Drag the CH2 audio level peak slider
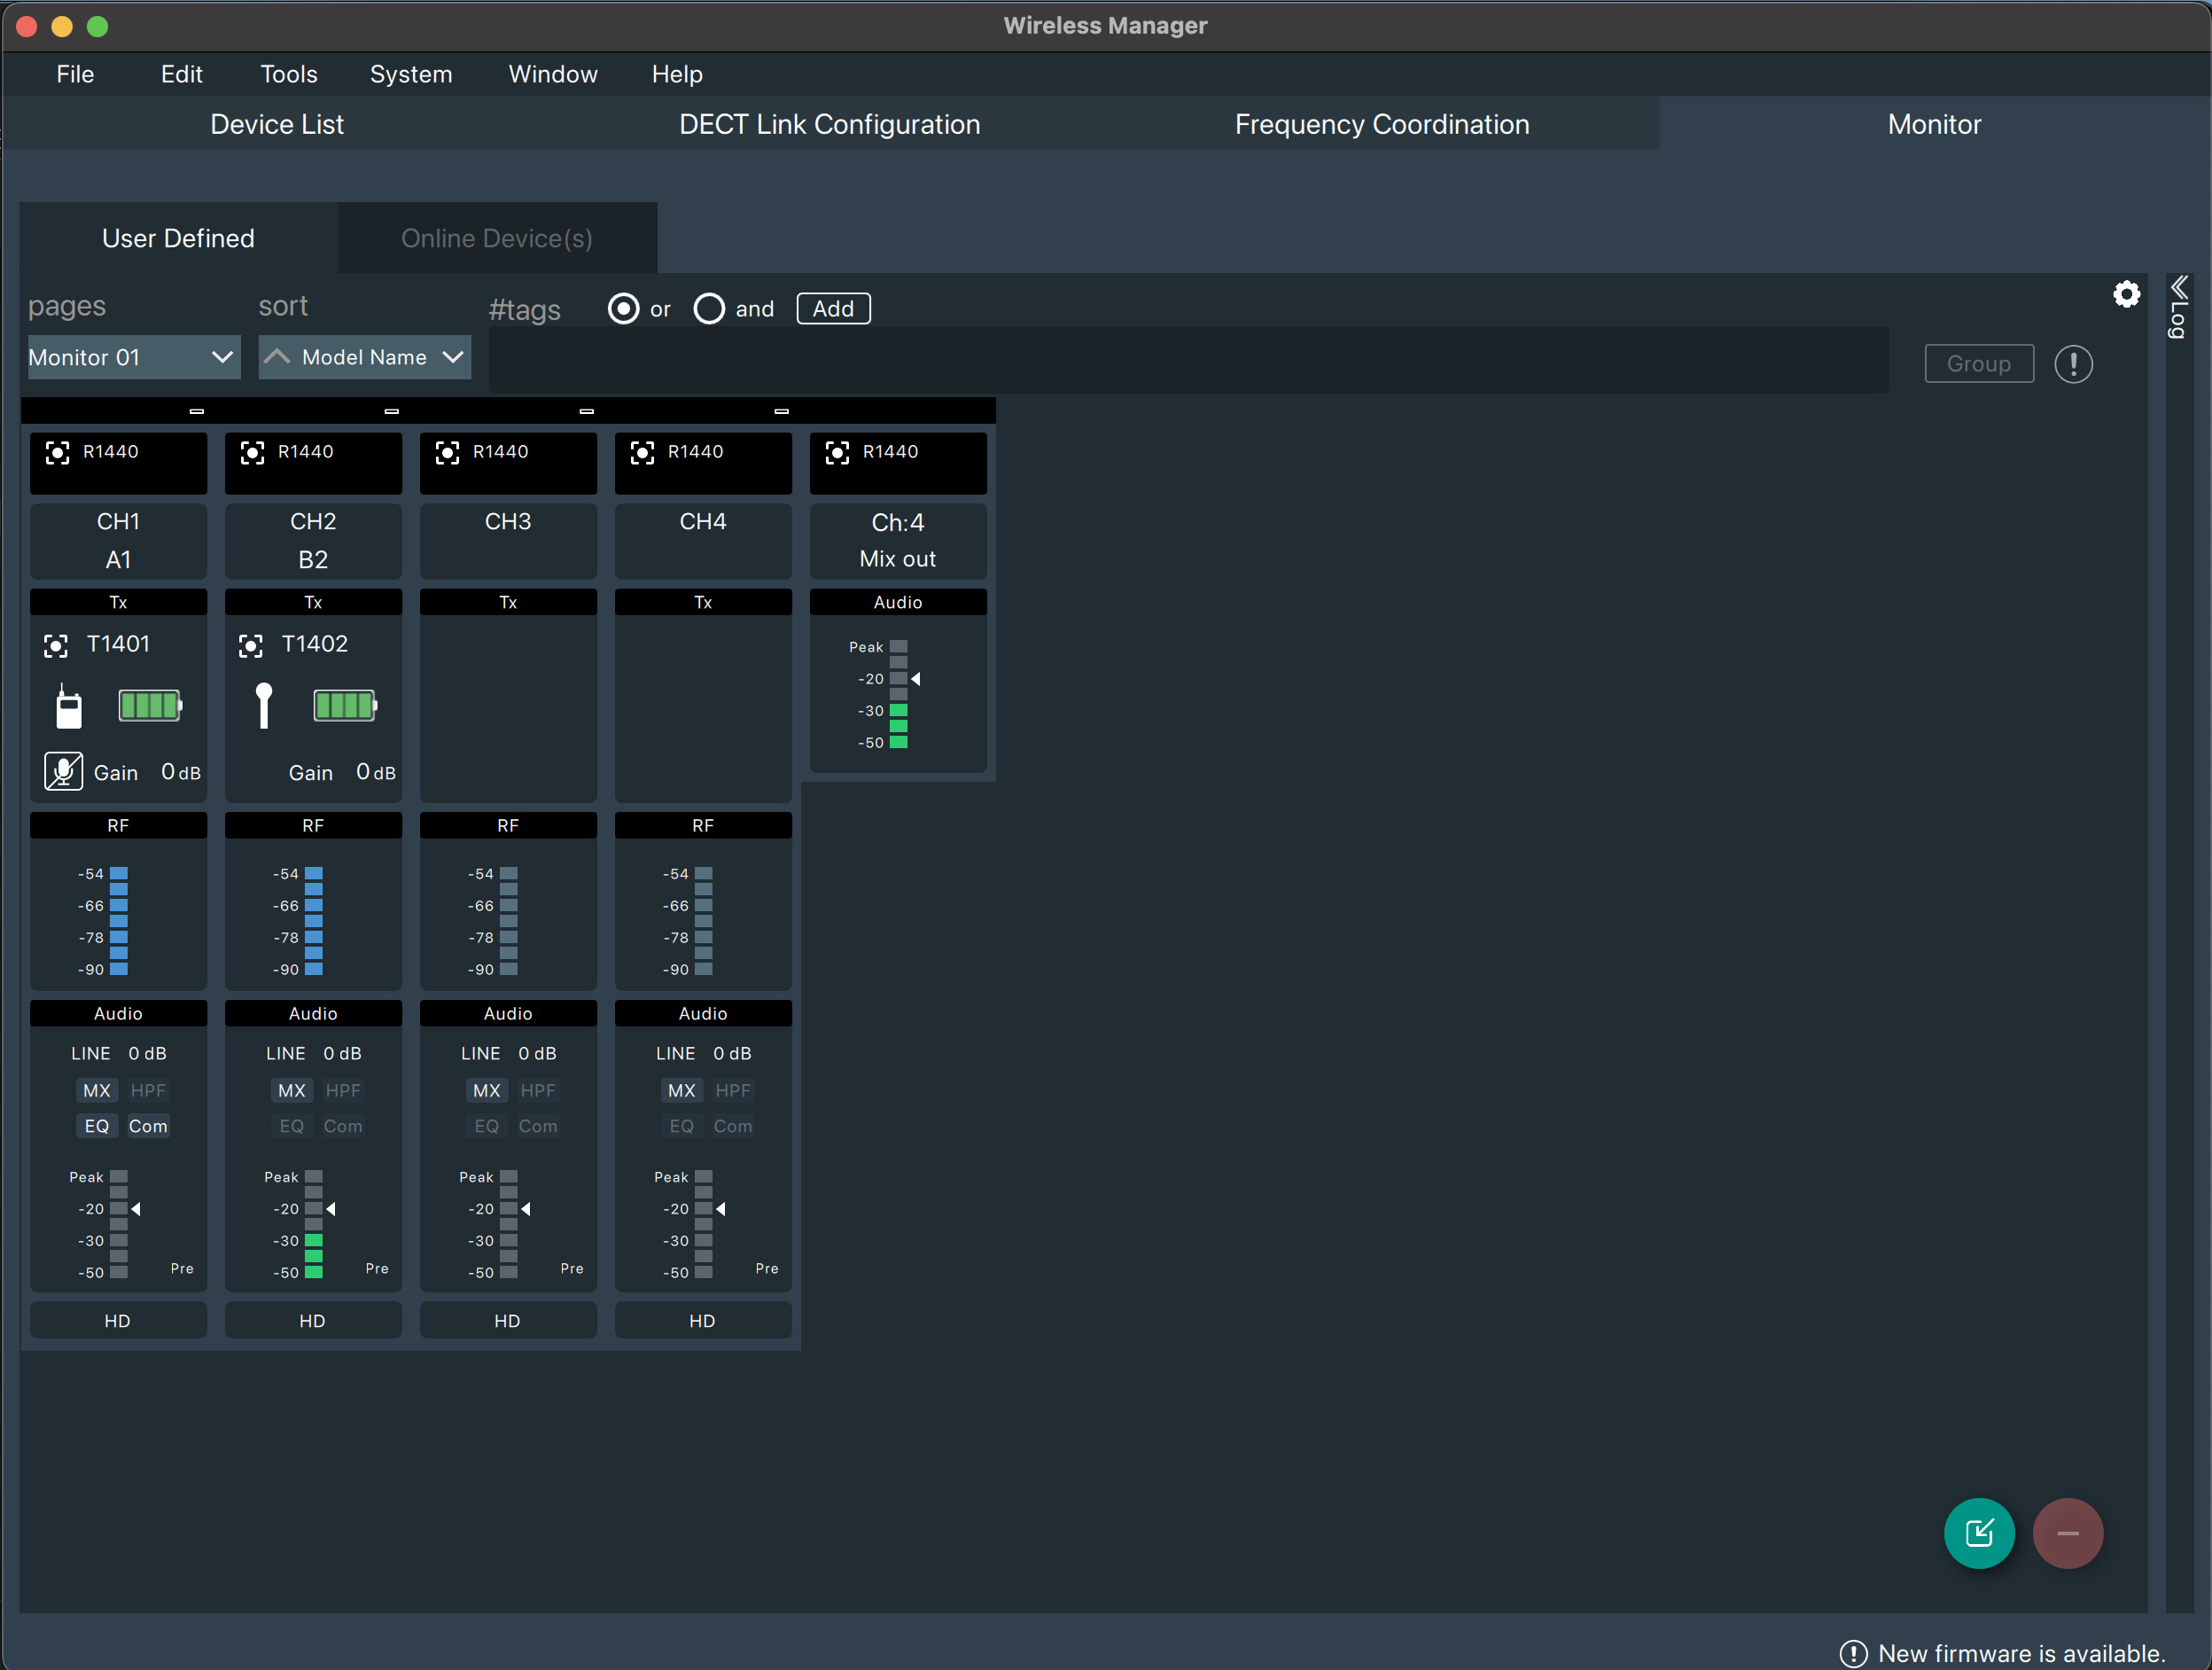This screenshot has height=1670, width=2212. pyautogui.click(x=331, y=1207)
